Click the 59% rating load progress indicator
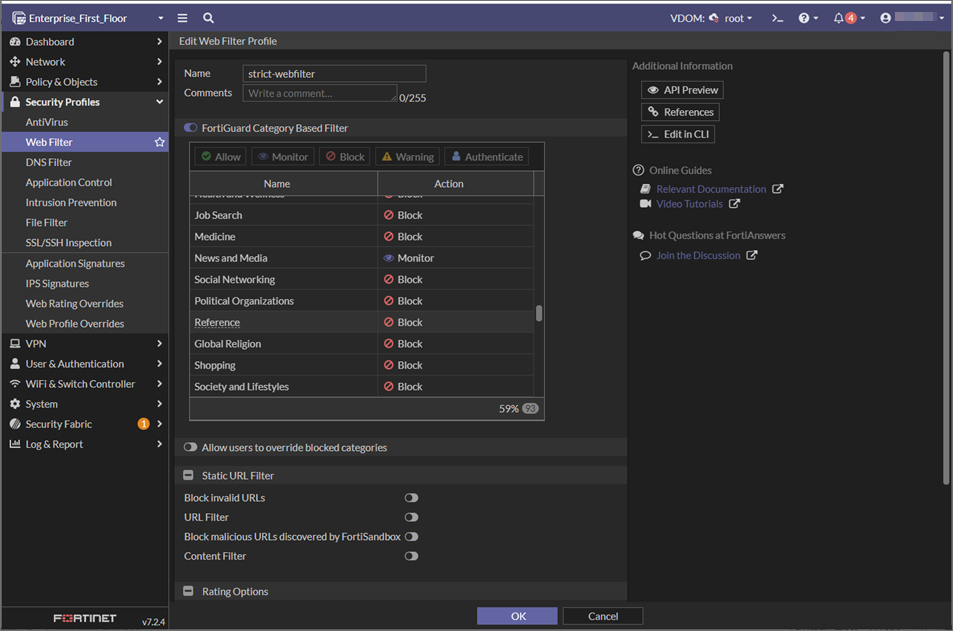 click(510, 408)
